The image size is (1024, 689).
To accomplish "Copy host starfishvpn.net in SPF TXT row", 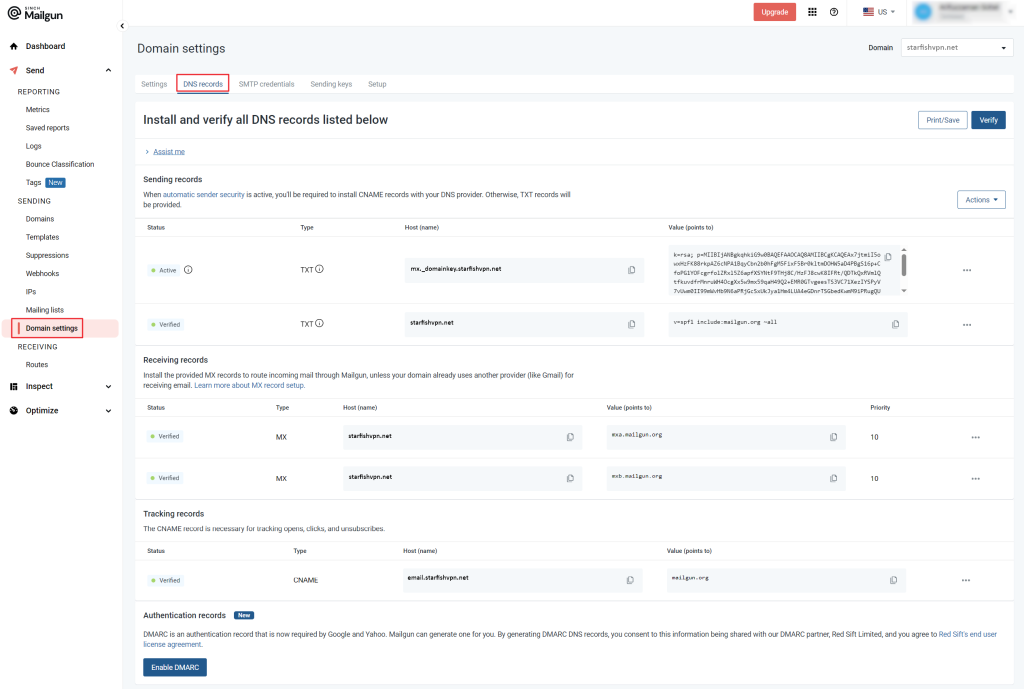I will (632, 324).
